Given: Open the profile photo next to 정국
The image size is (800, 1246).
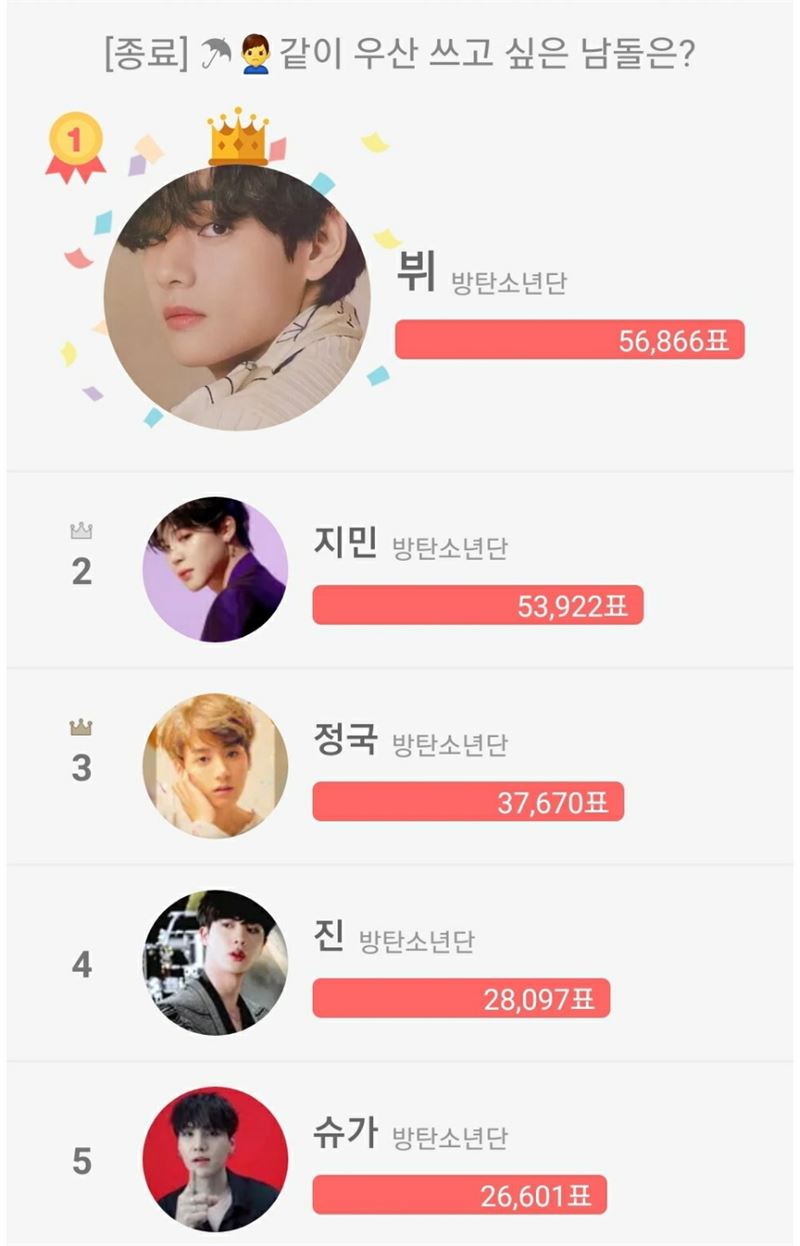Looking at the screenshot, I should [215, 766].
